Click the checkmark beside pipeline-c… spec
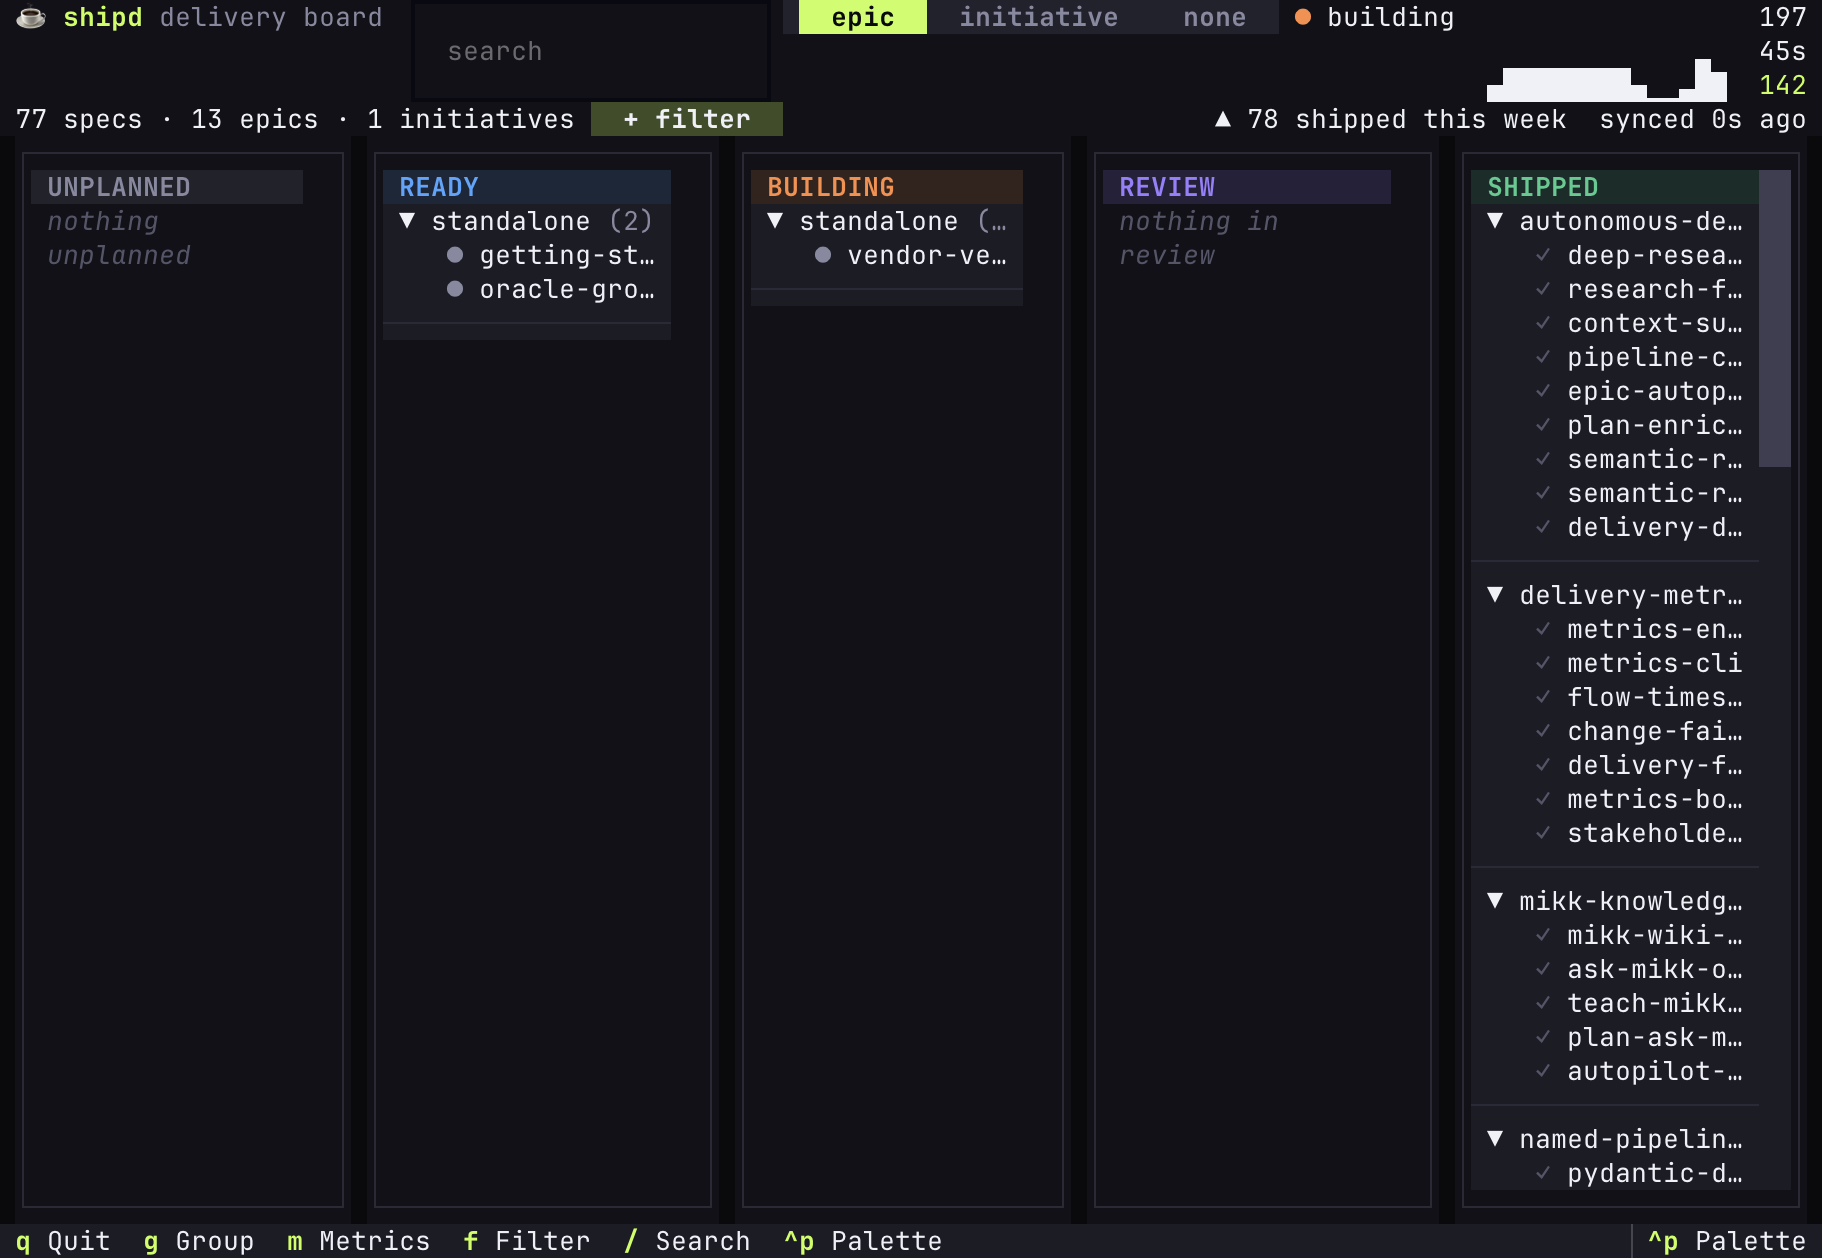The image size is (1822, 1258). 1543,357
